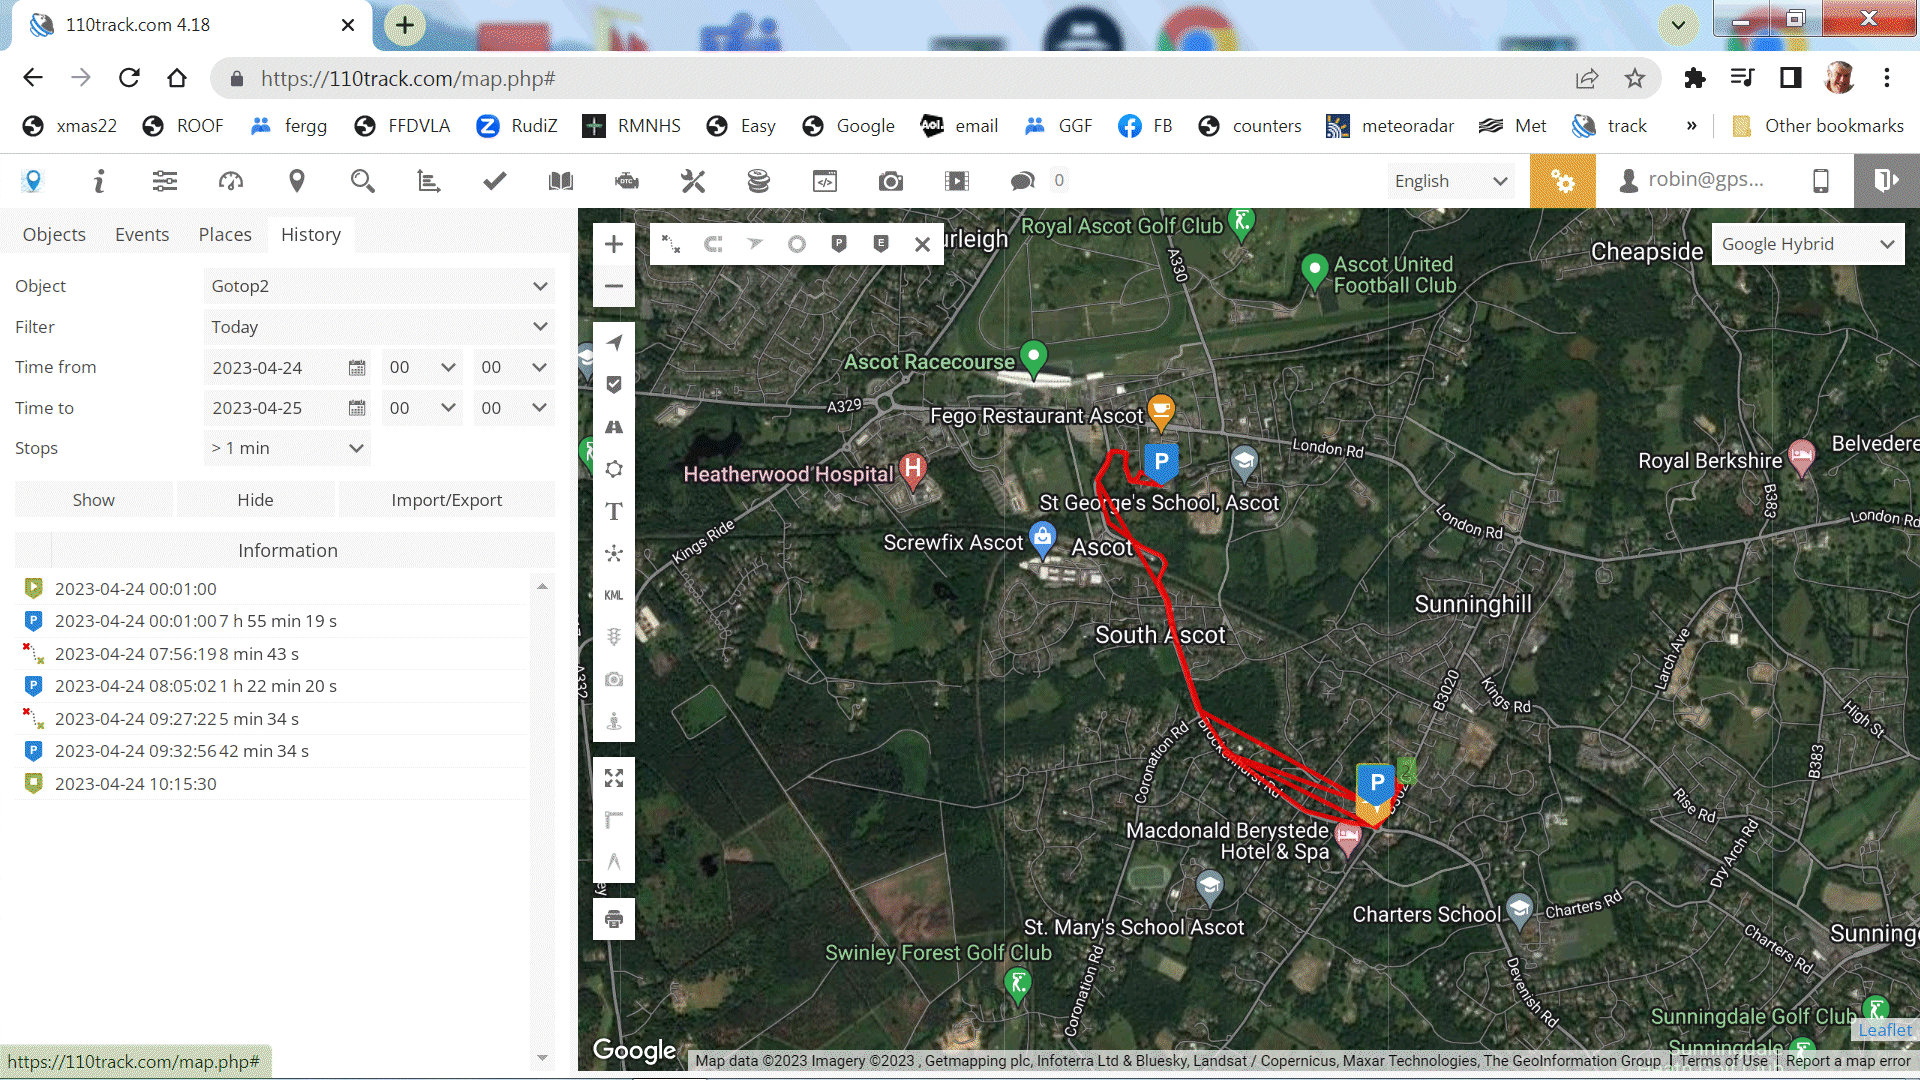Toggle route stops P marker visibility
Image resolution: width=1920 pixels, height=1080 pixels.
click(839, 244)
